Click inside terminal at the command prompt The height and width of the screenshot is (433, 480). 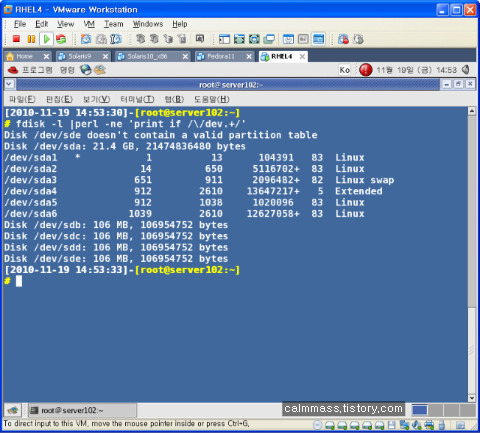pos(19,281)
